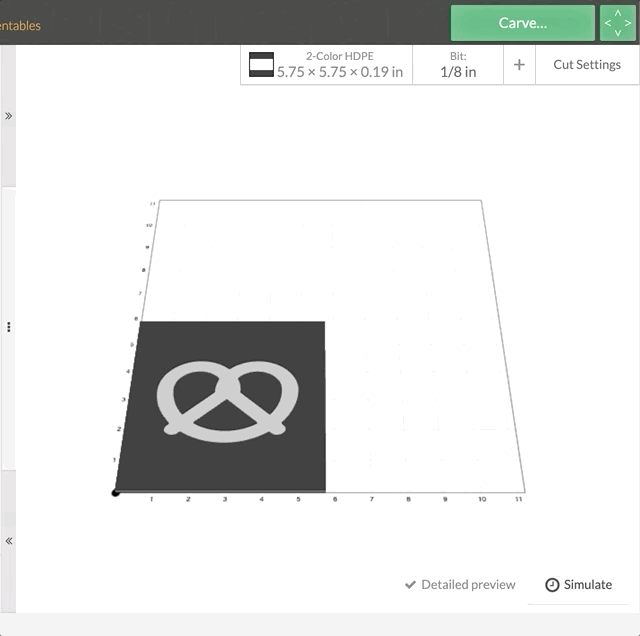Select the pretzel design in the preview
The height and width of the screenshot is (636, 640).
(228, 400)
